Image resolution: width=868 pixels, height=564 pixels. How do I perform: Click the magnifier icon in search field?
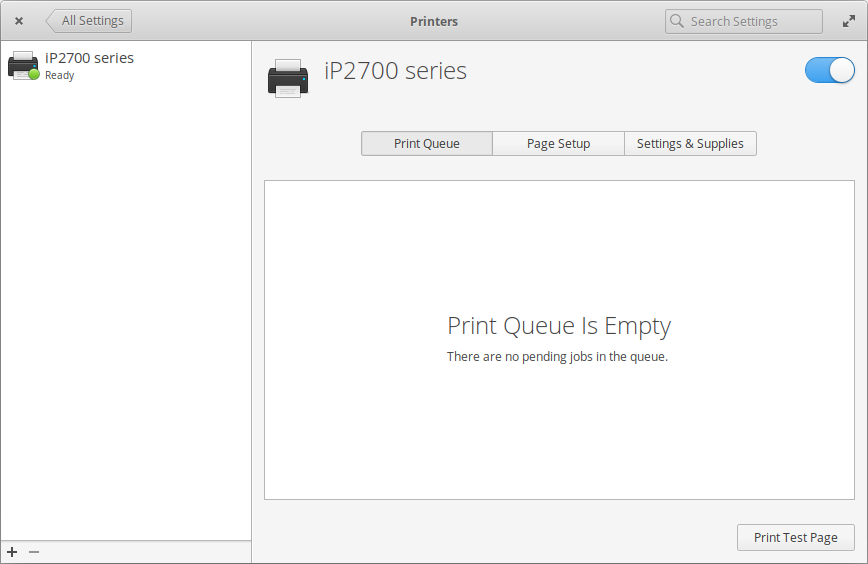[x=676, y=21]
